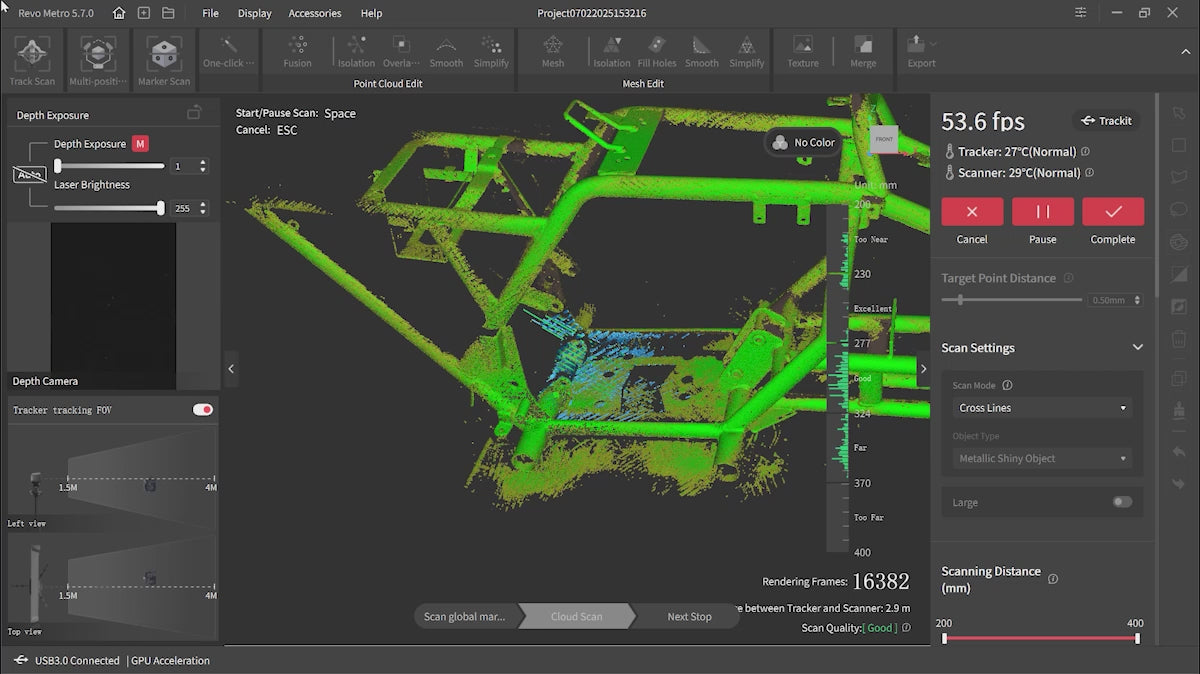
Task: Open the Mesh tool
Action: click(553, 48)
